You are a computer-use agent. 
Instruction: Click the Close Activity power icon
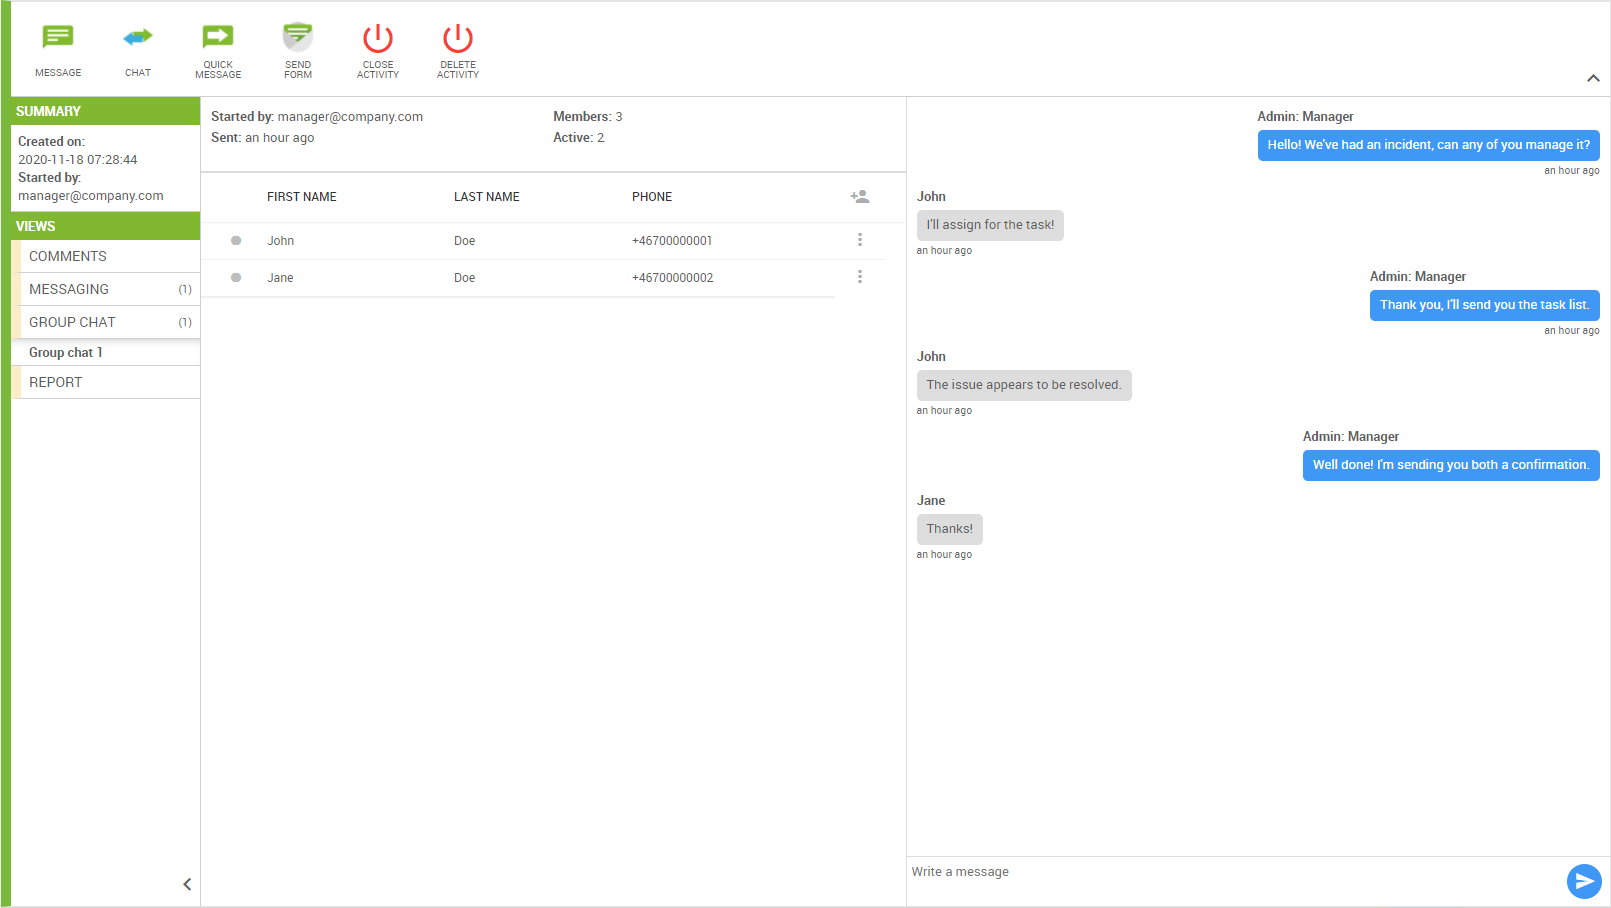pos(378,38)
